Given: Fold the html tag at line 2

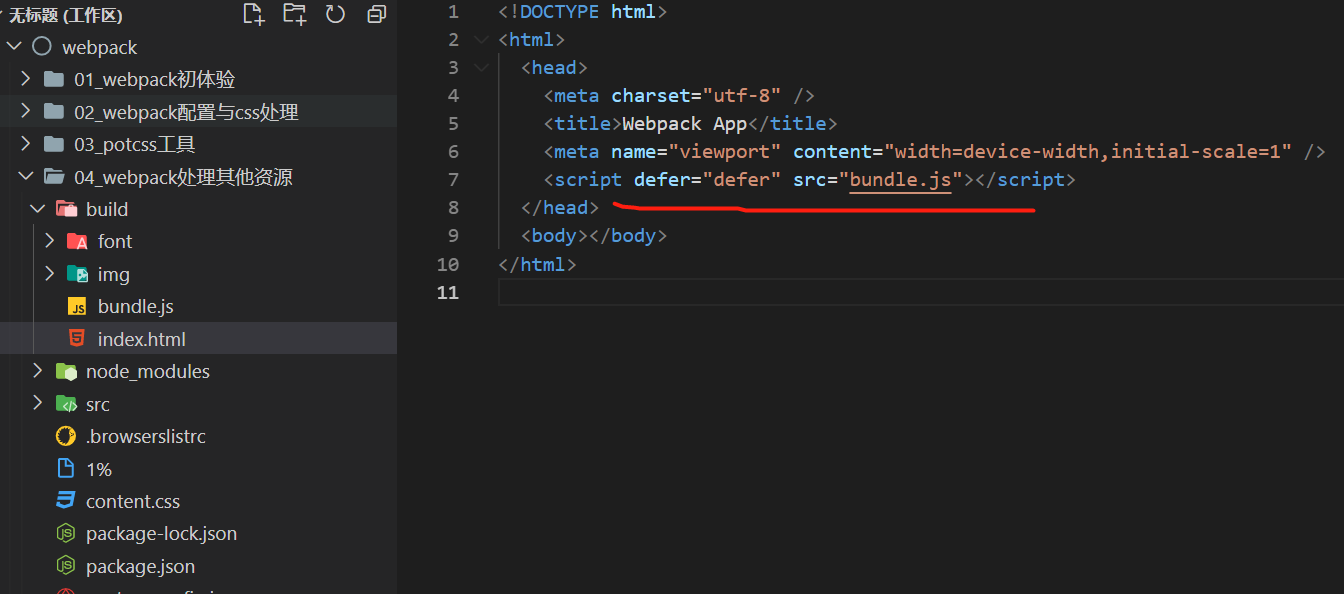Looking at the screenshot, I should 482,40.
